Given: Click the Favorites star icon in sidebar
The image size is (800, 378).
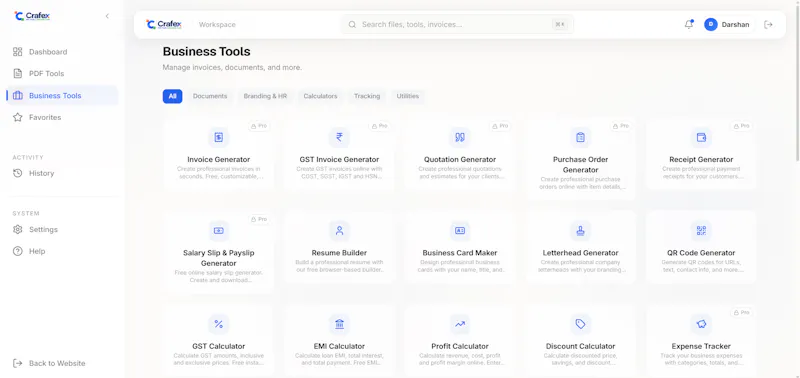Looking at the screenshot, I should [18, 117].
